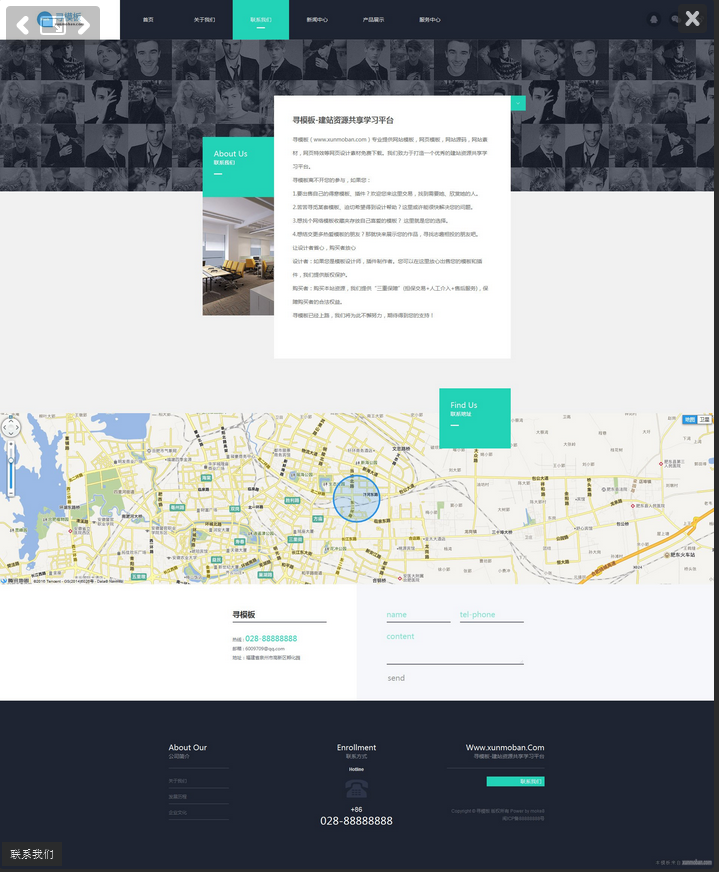Viewport: 719px width, 872px height.
Task: Click the footer telephone hotline icon
Action: [356, 789]
